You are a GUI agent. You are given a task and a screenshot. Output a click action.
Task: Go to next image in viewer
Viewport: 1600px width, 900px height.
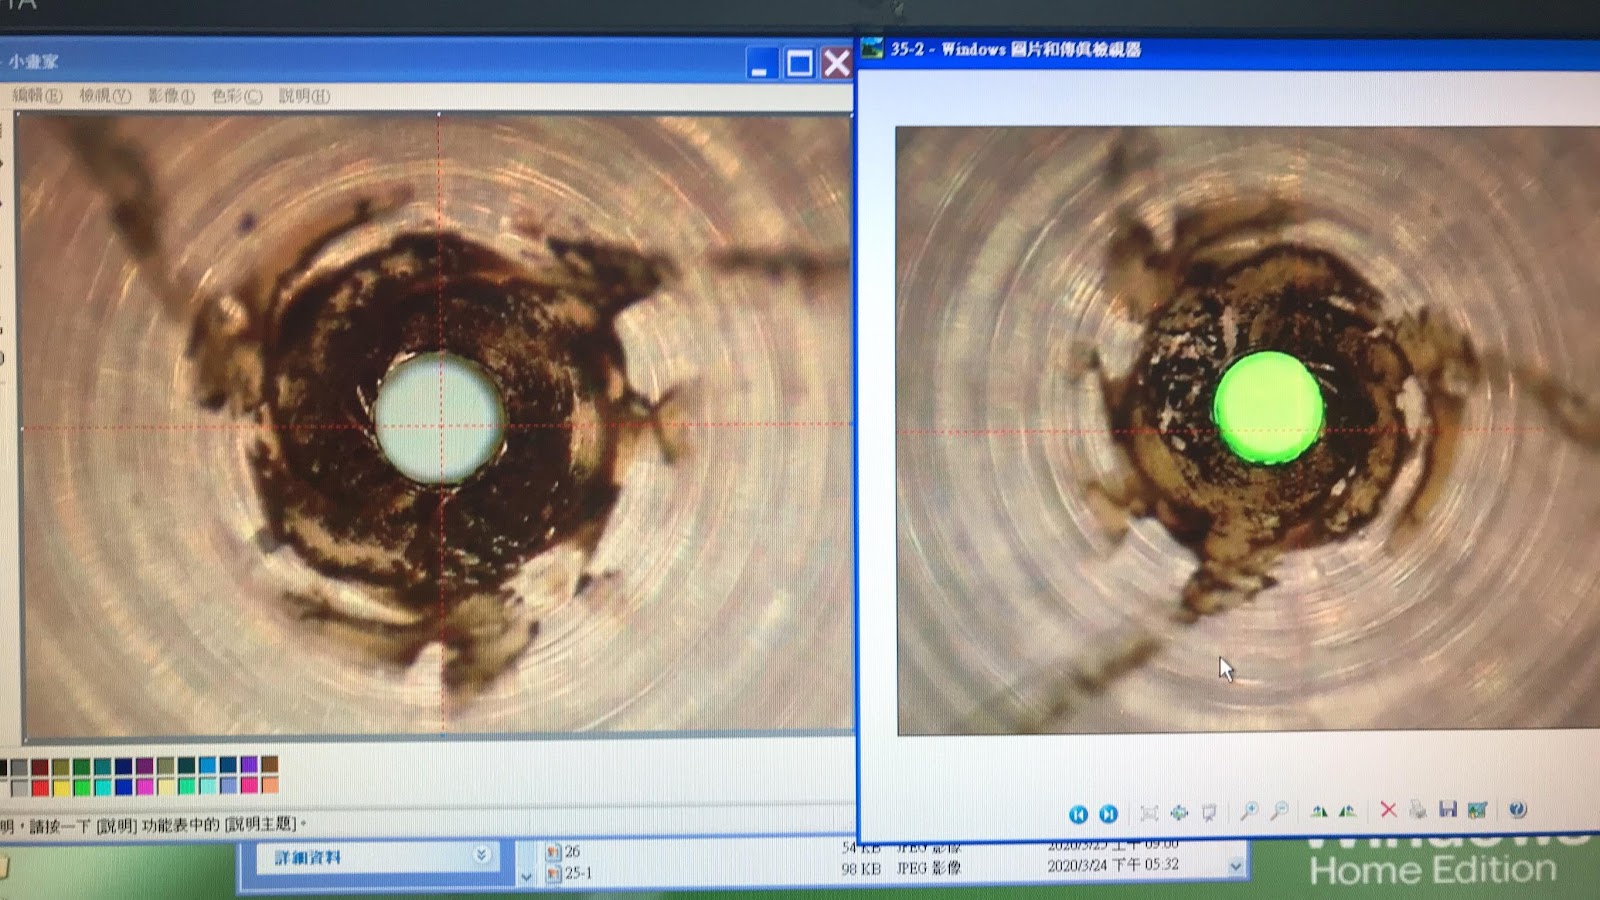pyautogui.click(x=1108, y=814)
